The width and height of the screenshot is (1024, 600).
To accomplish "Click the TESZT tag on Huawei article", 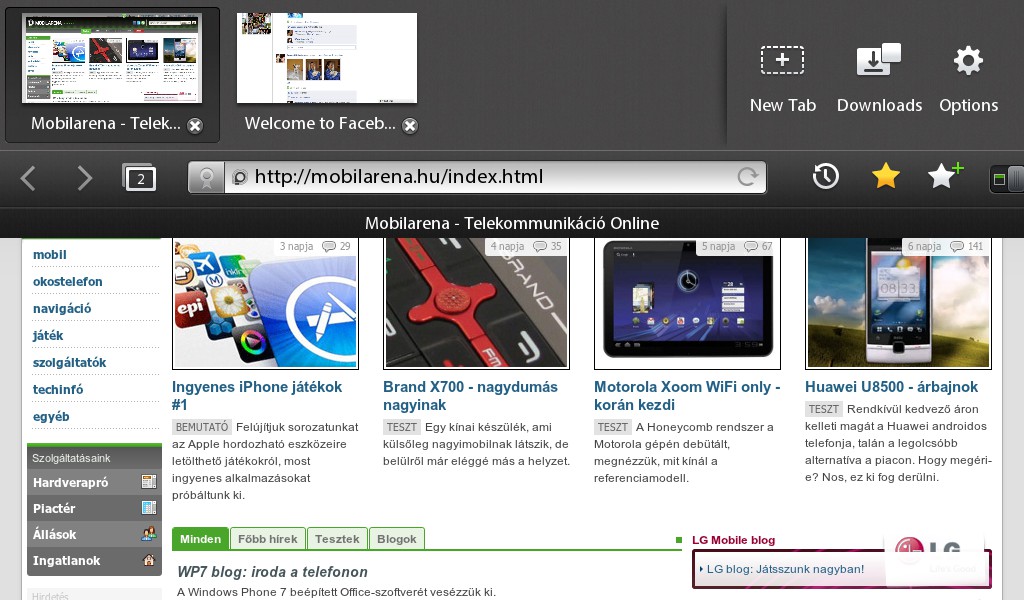I will pos(824,409).
